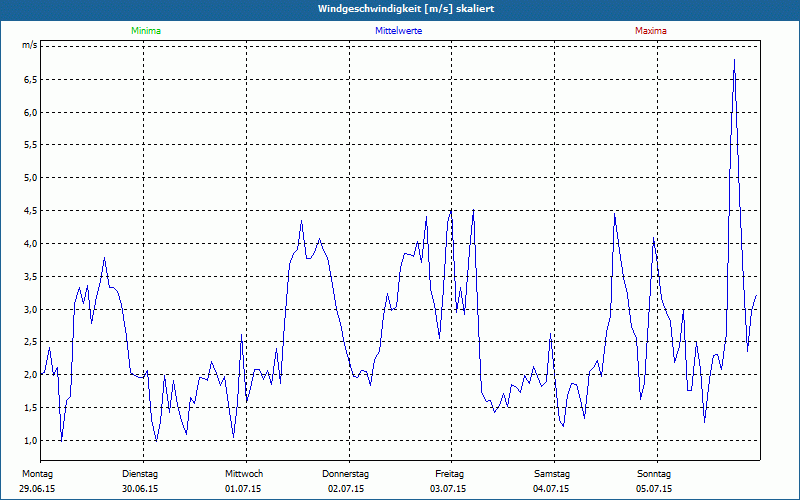The width and height of the screenshot is (800, 500).
Task: Click the Sonntag day label
Action: (x=654, y=474)
